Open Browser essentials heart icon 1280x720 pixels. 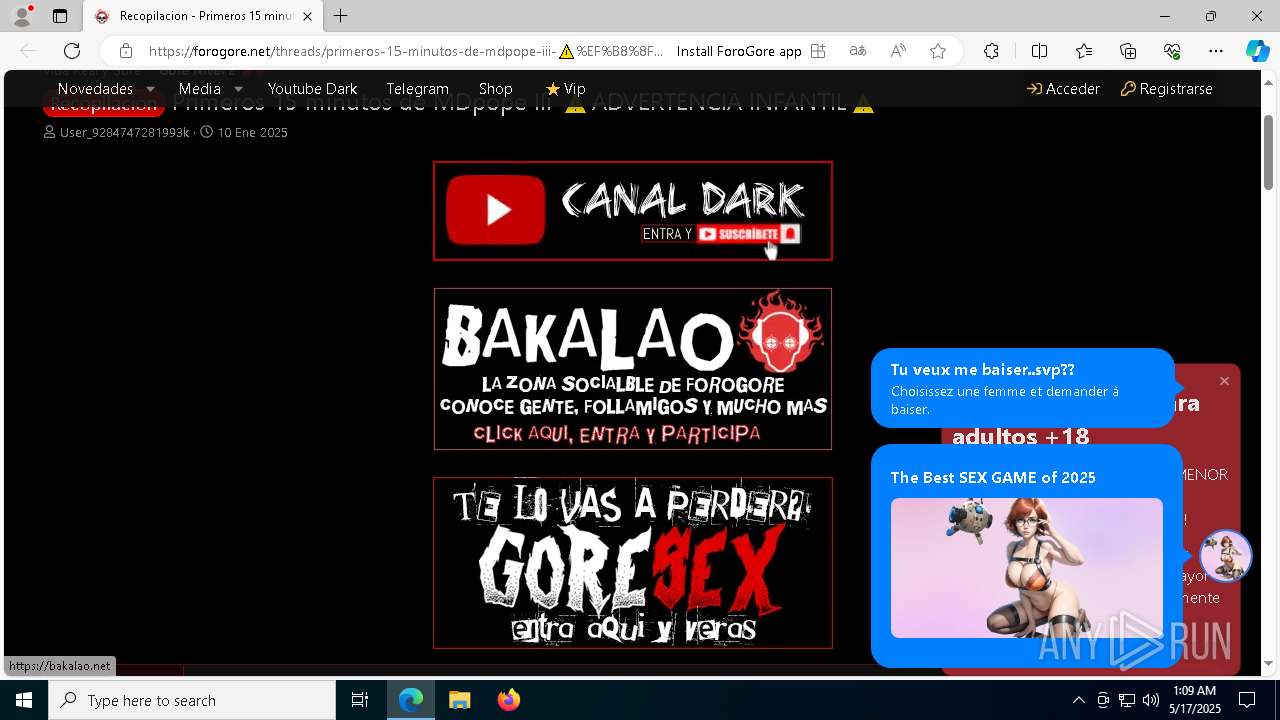(x=1172, y=51)
